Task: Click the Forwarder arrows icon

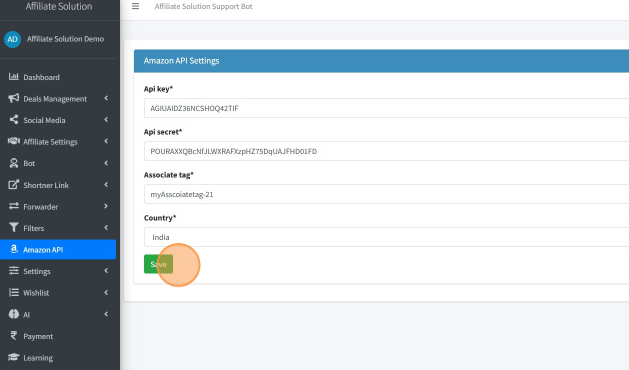Action: click(x=14, y=206)
